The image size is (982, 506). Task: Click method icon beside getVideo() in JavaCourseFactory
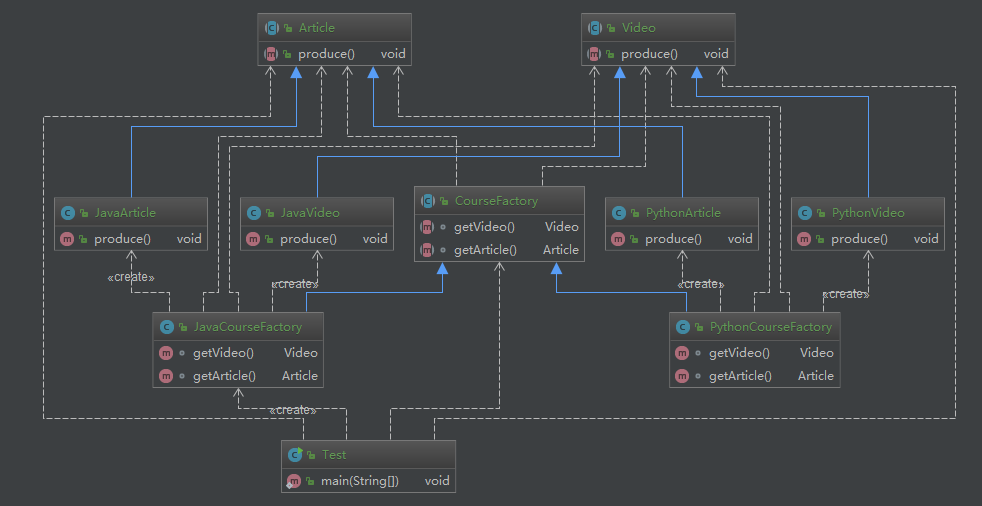[166, 353]
